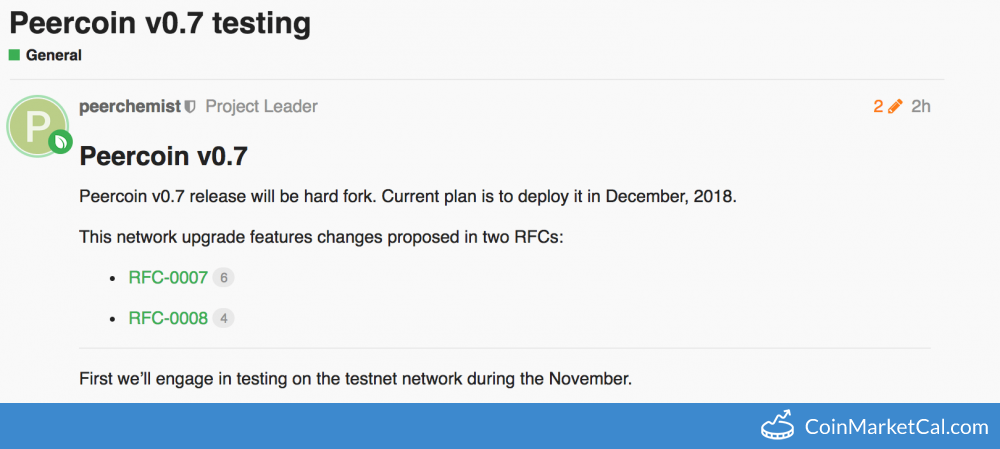Click the green leaf badge on the avatar

point(62,142)
